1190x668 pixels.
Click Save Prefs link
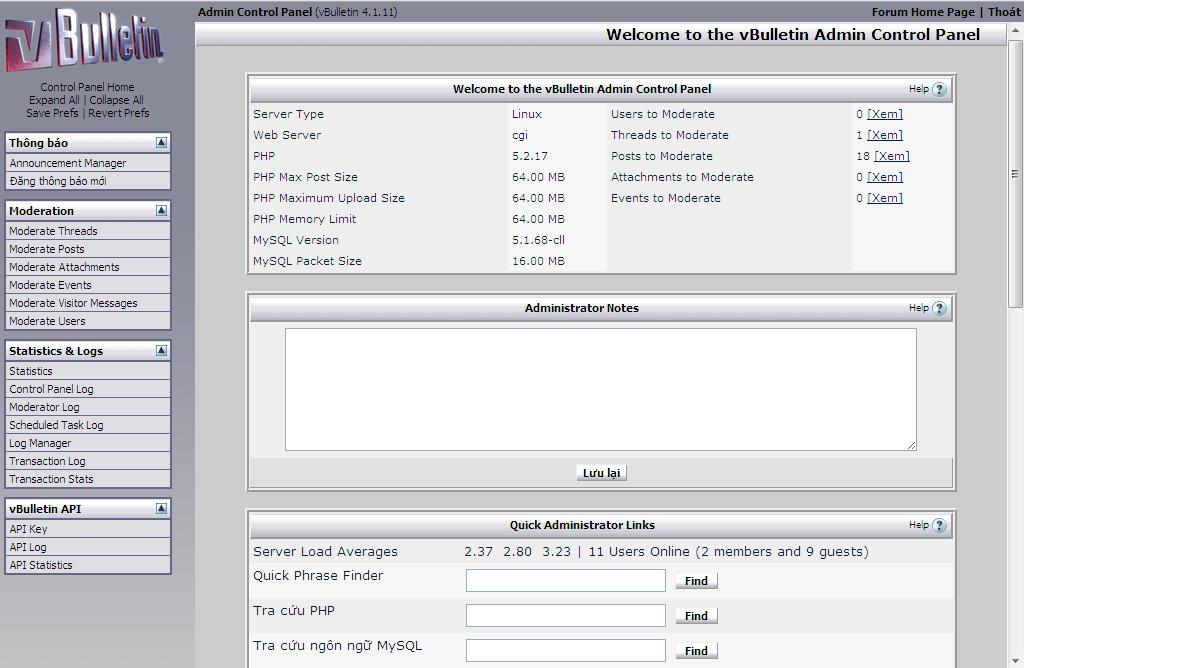[x=52, y=113]
